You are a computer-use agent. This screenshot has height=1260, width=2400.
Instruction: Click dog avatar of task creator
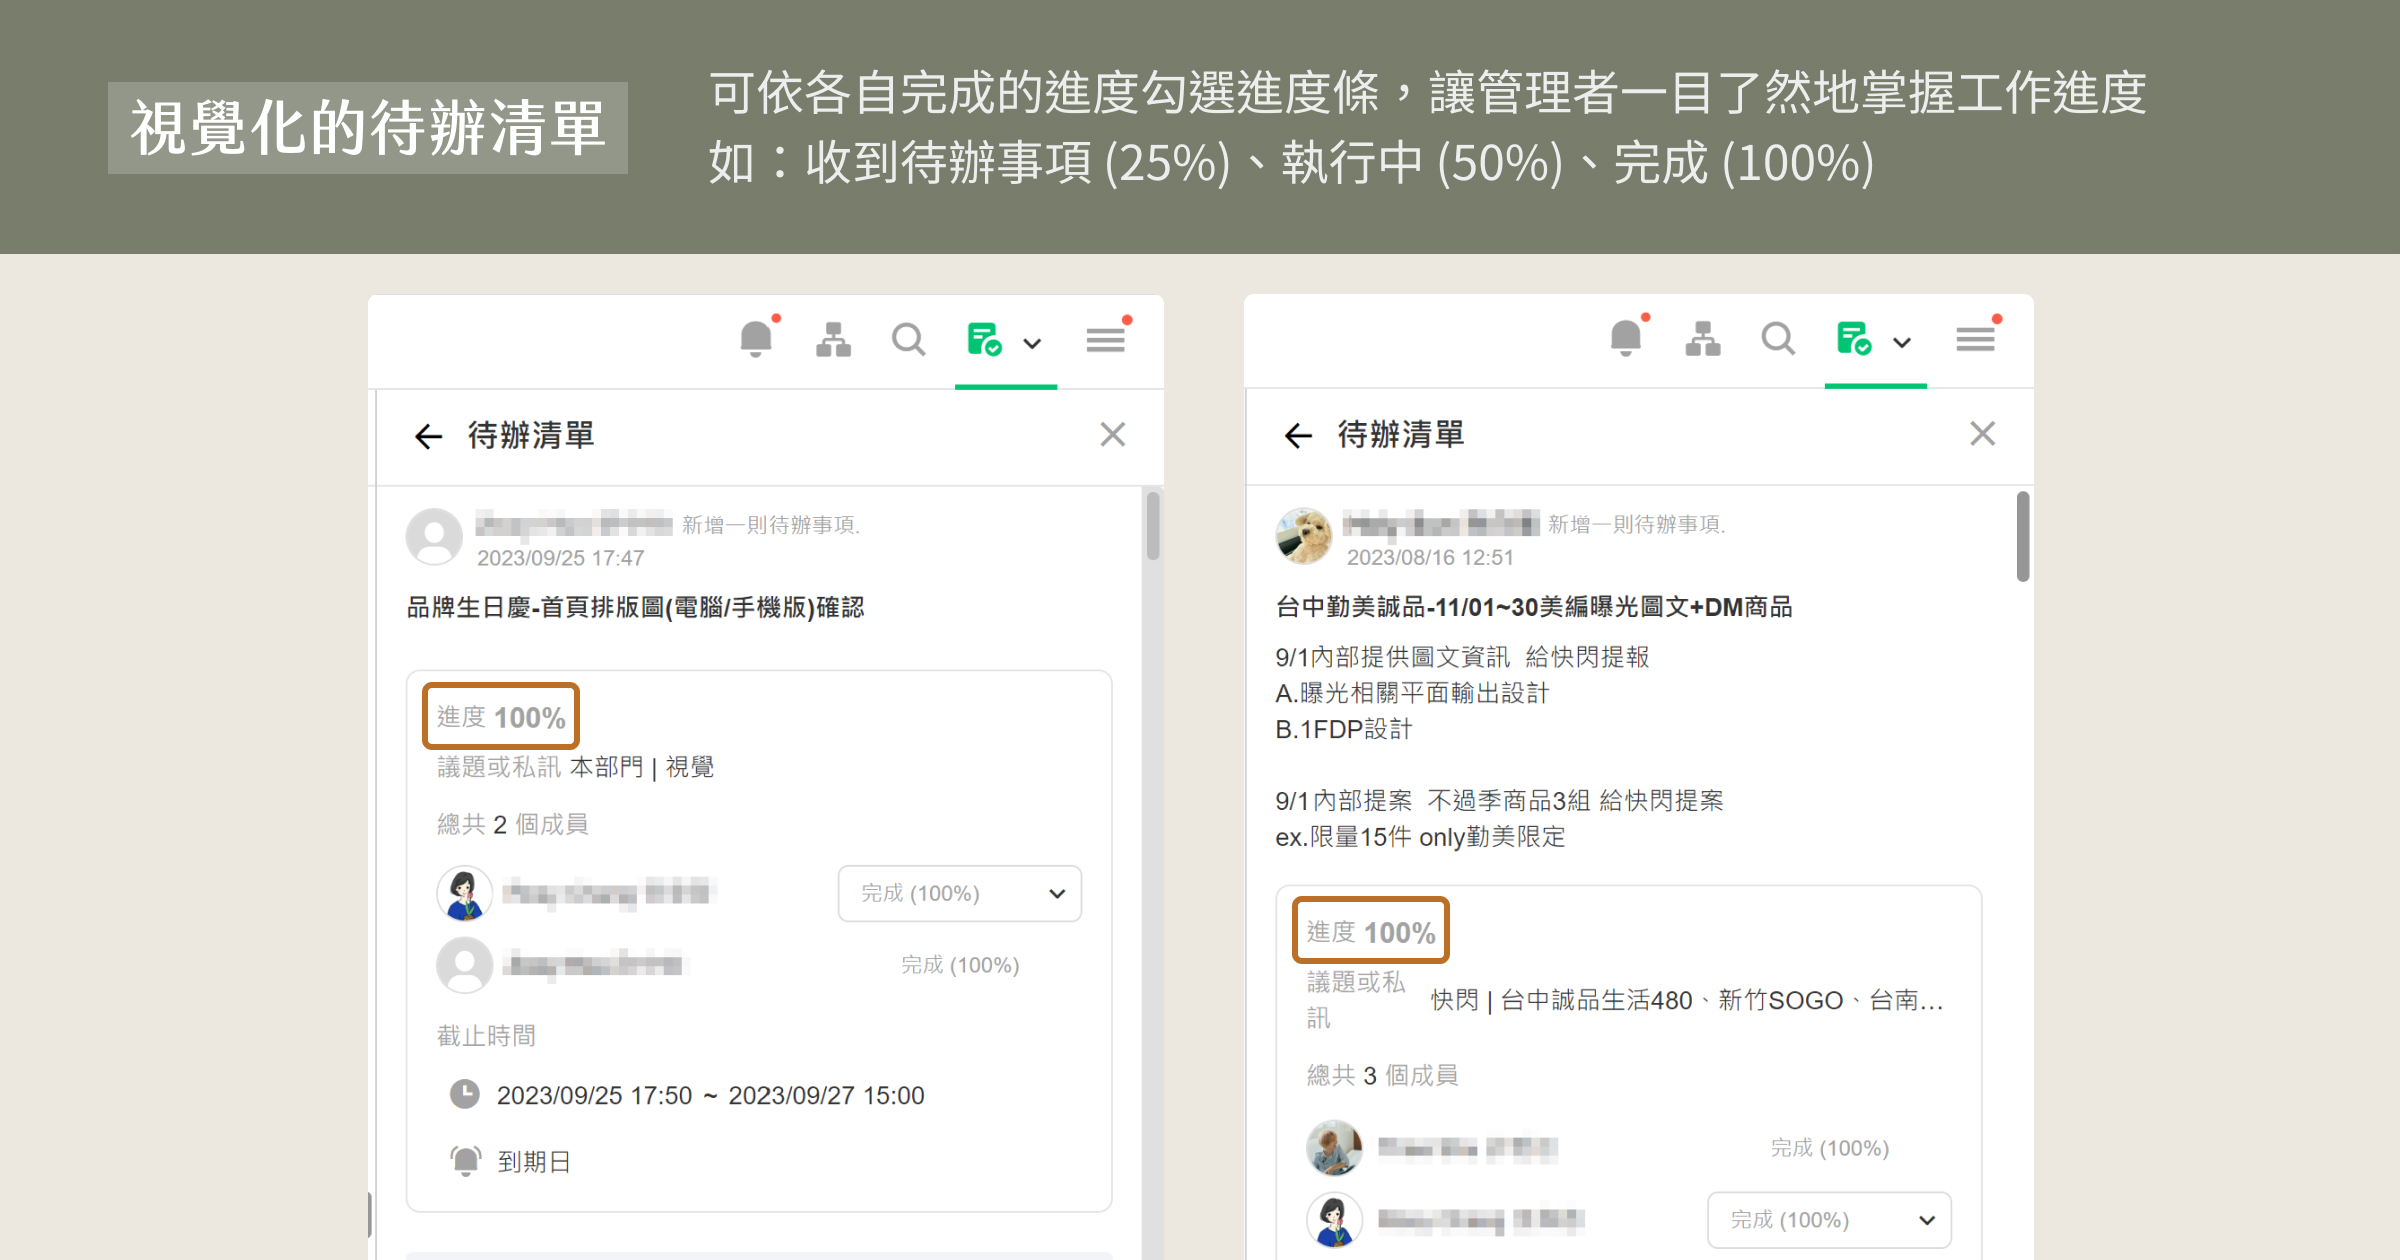(1304, 536)
